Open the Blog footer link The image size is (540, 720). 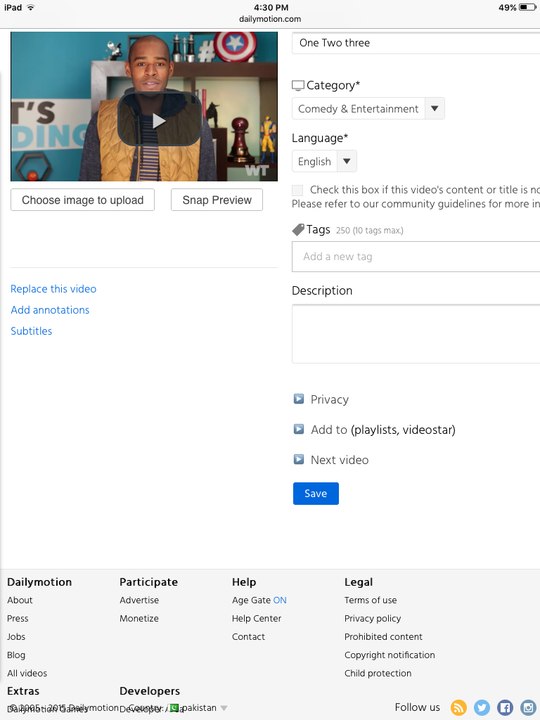[x=16, y=655]
